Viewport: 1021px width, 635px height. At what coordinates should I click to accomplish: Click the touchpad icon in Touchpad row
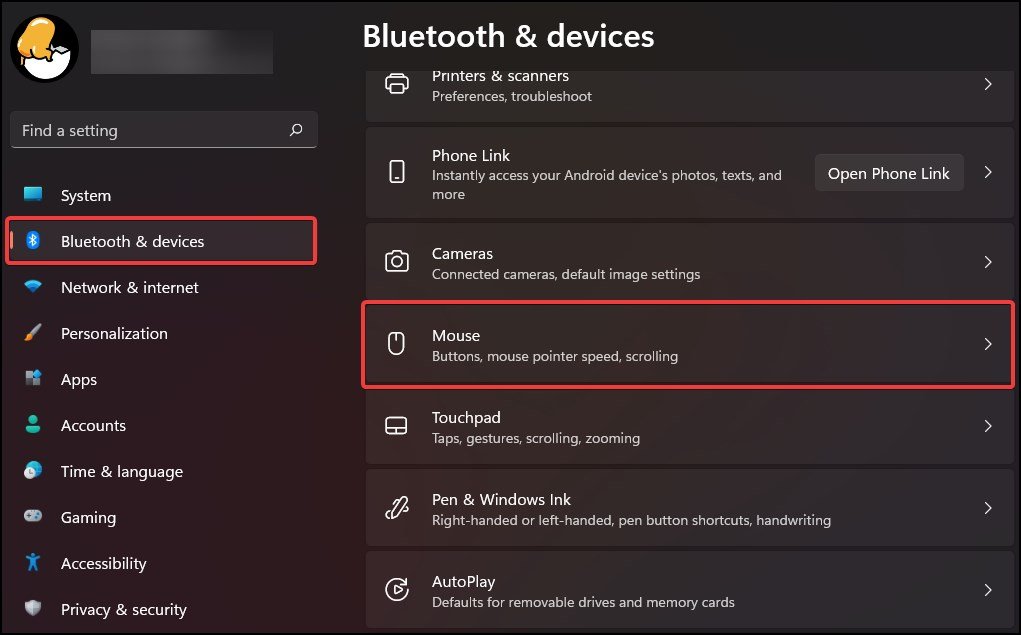coord(396,426)
